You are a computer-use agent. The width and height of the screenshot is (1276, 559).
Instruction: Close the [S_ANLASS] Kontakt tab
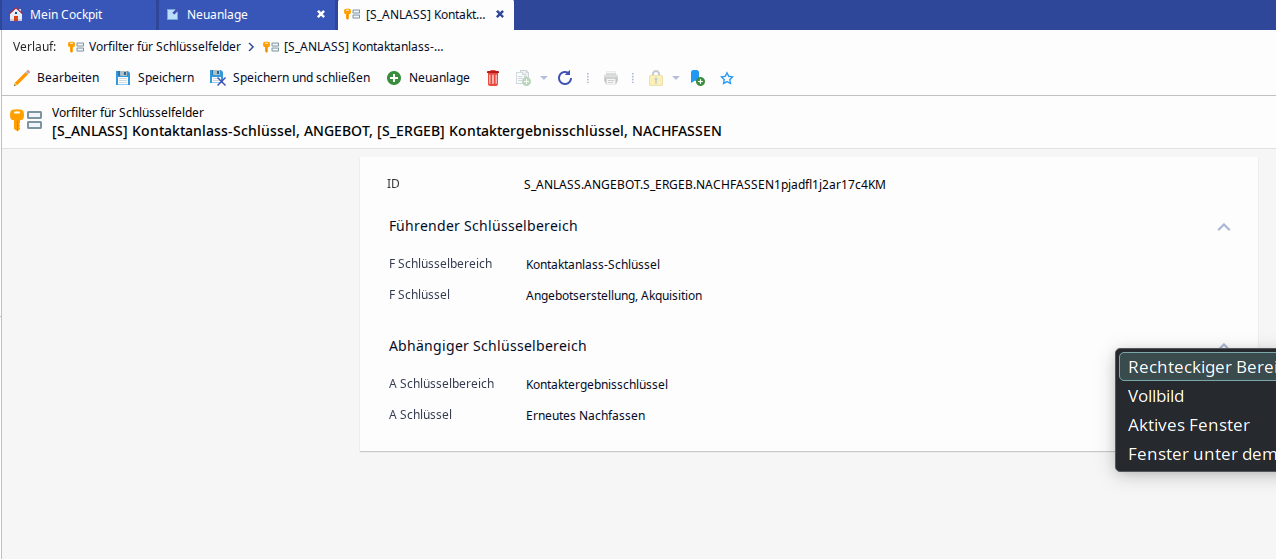click(x=500, y=15)
